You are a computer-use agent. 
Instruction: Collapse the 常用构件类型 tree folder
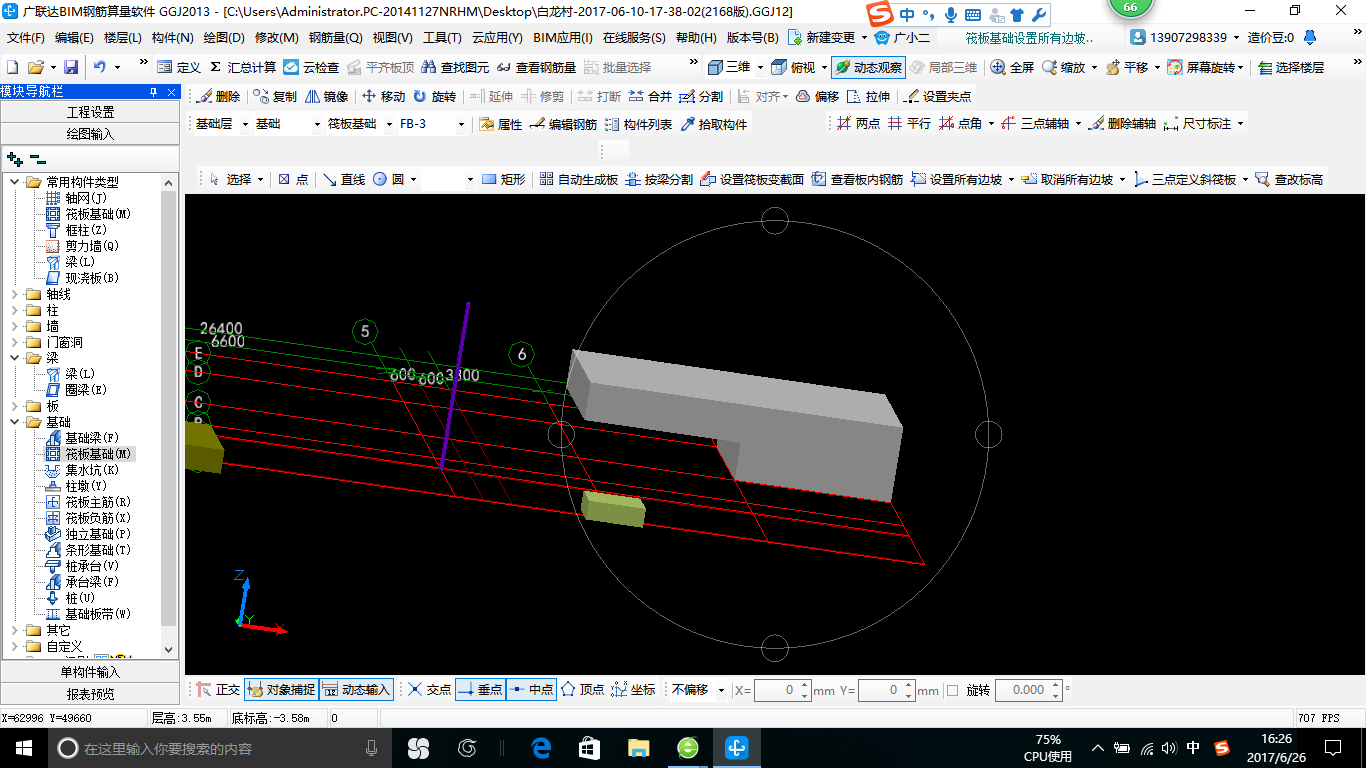tap(15, 182)
